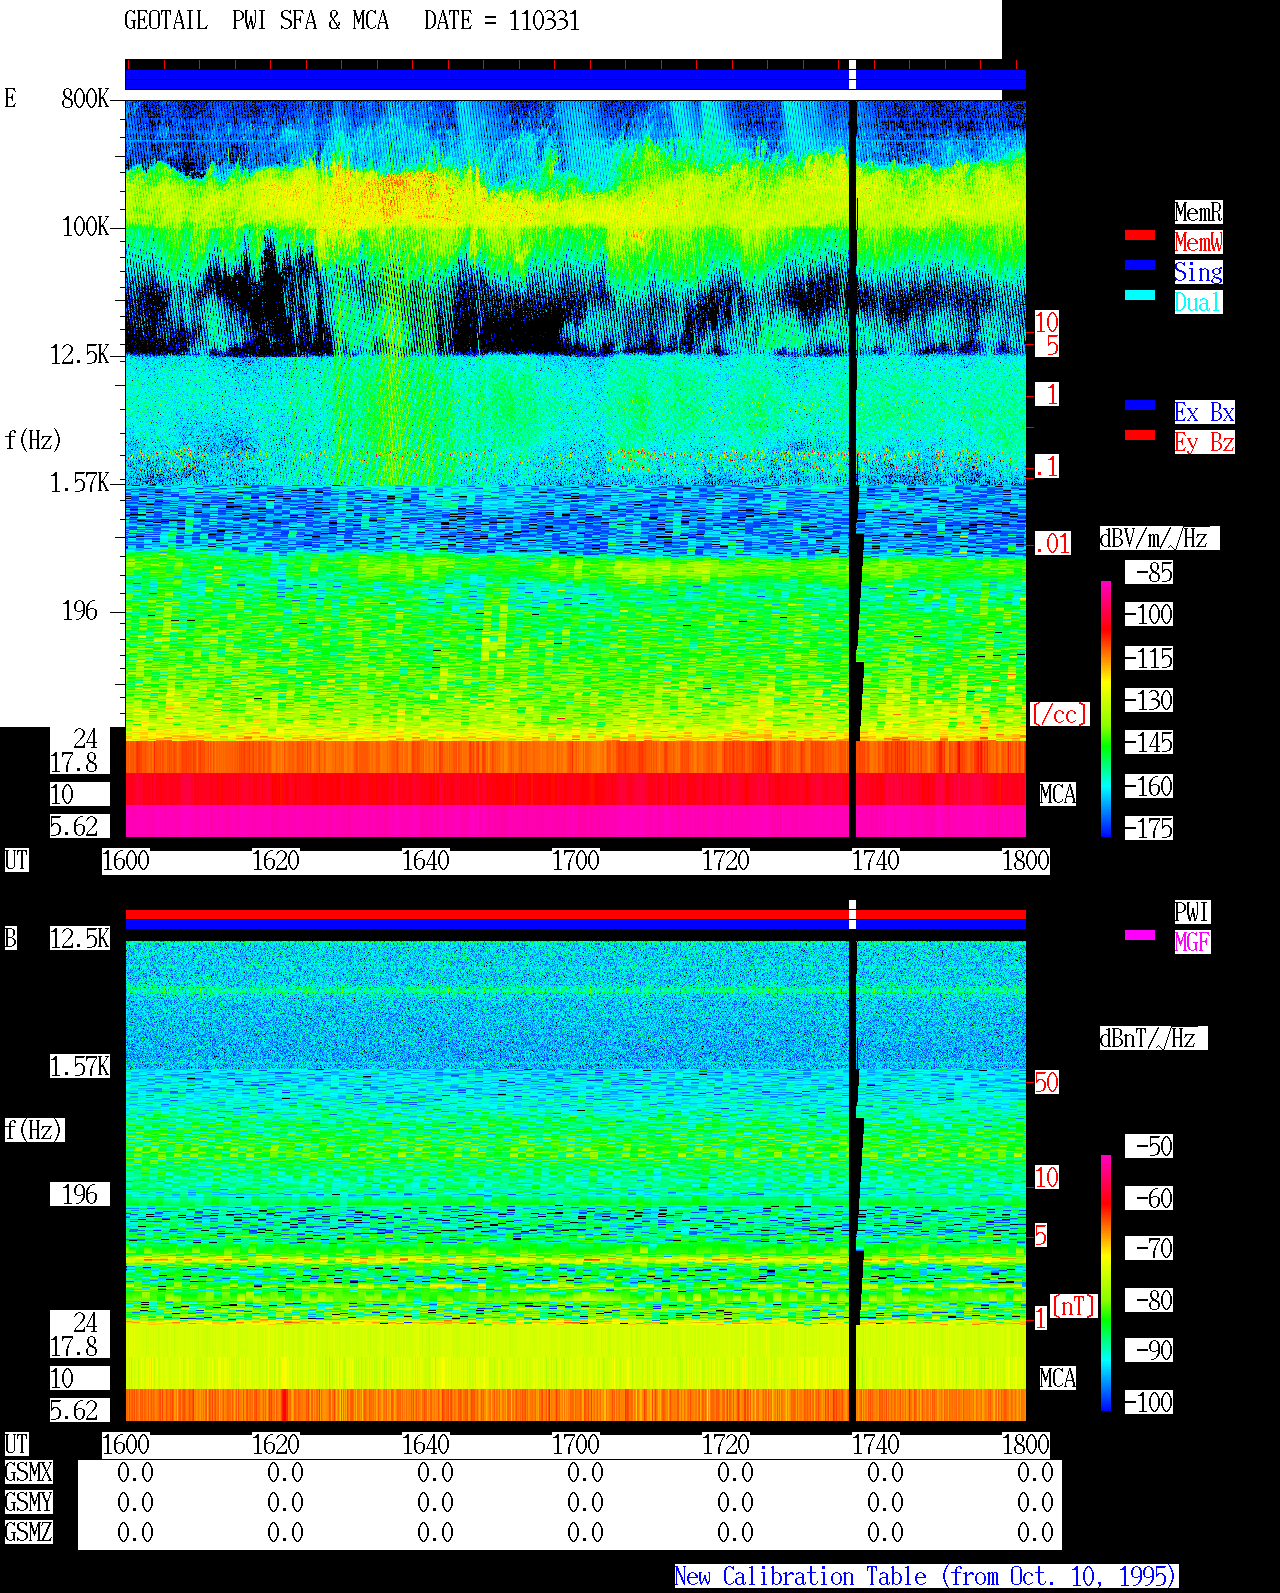Select the MemR legend label
Viewport: 1280px width, 1593px height.
(1198, 212)
